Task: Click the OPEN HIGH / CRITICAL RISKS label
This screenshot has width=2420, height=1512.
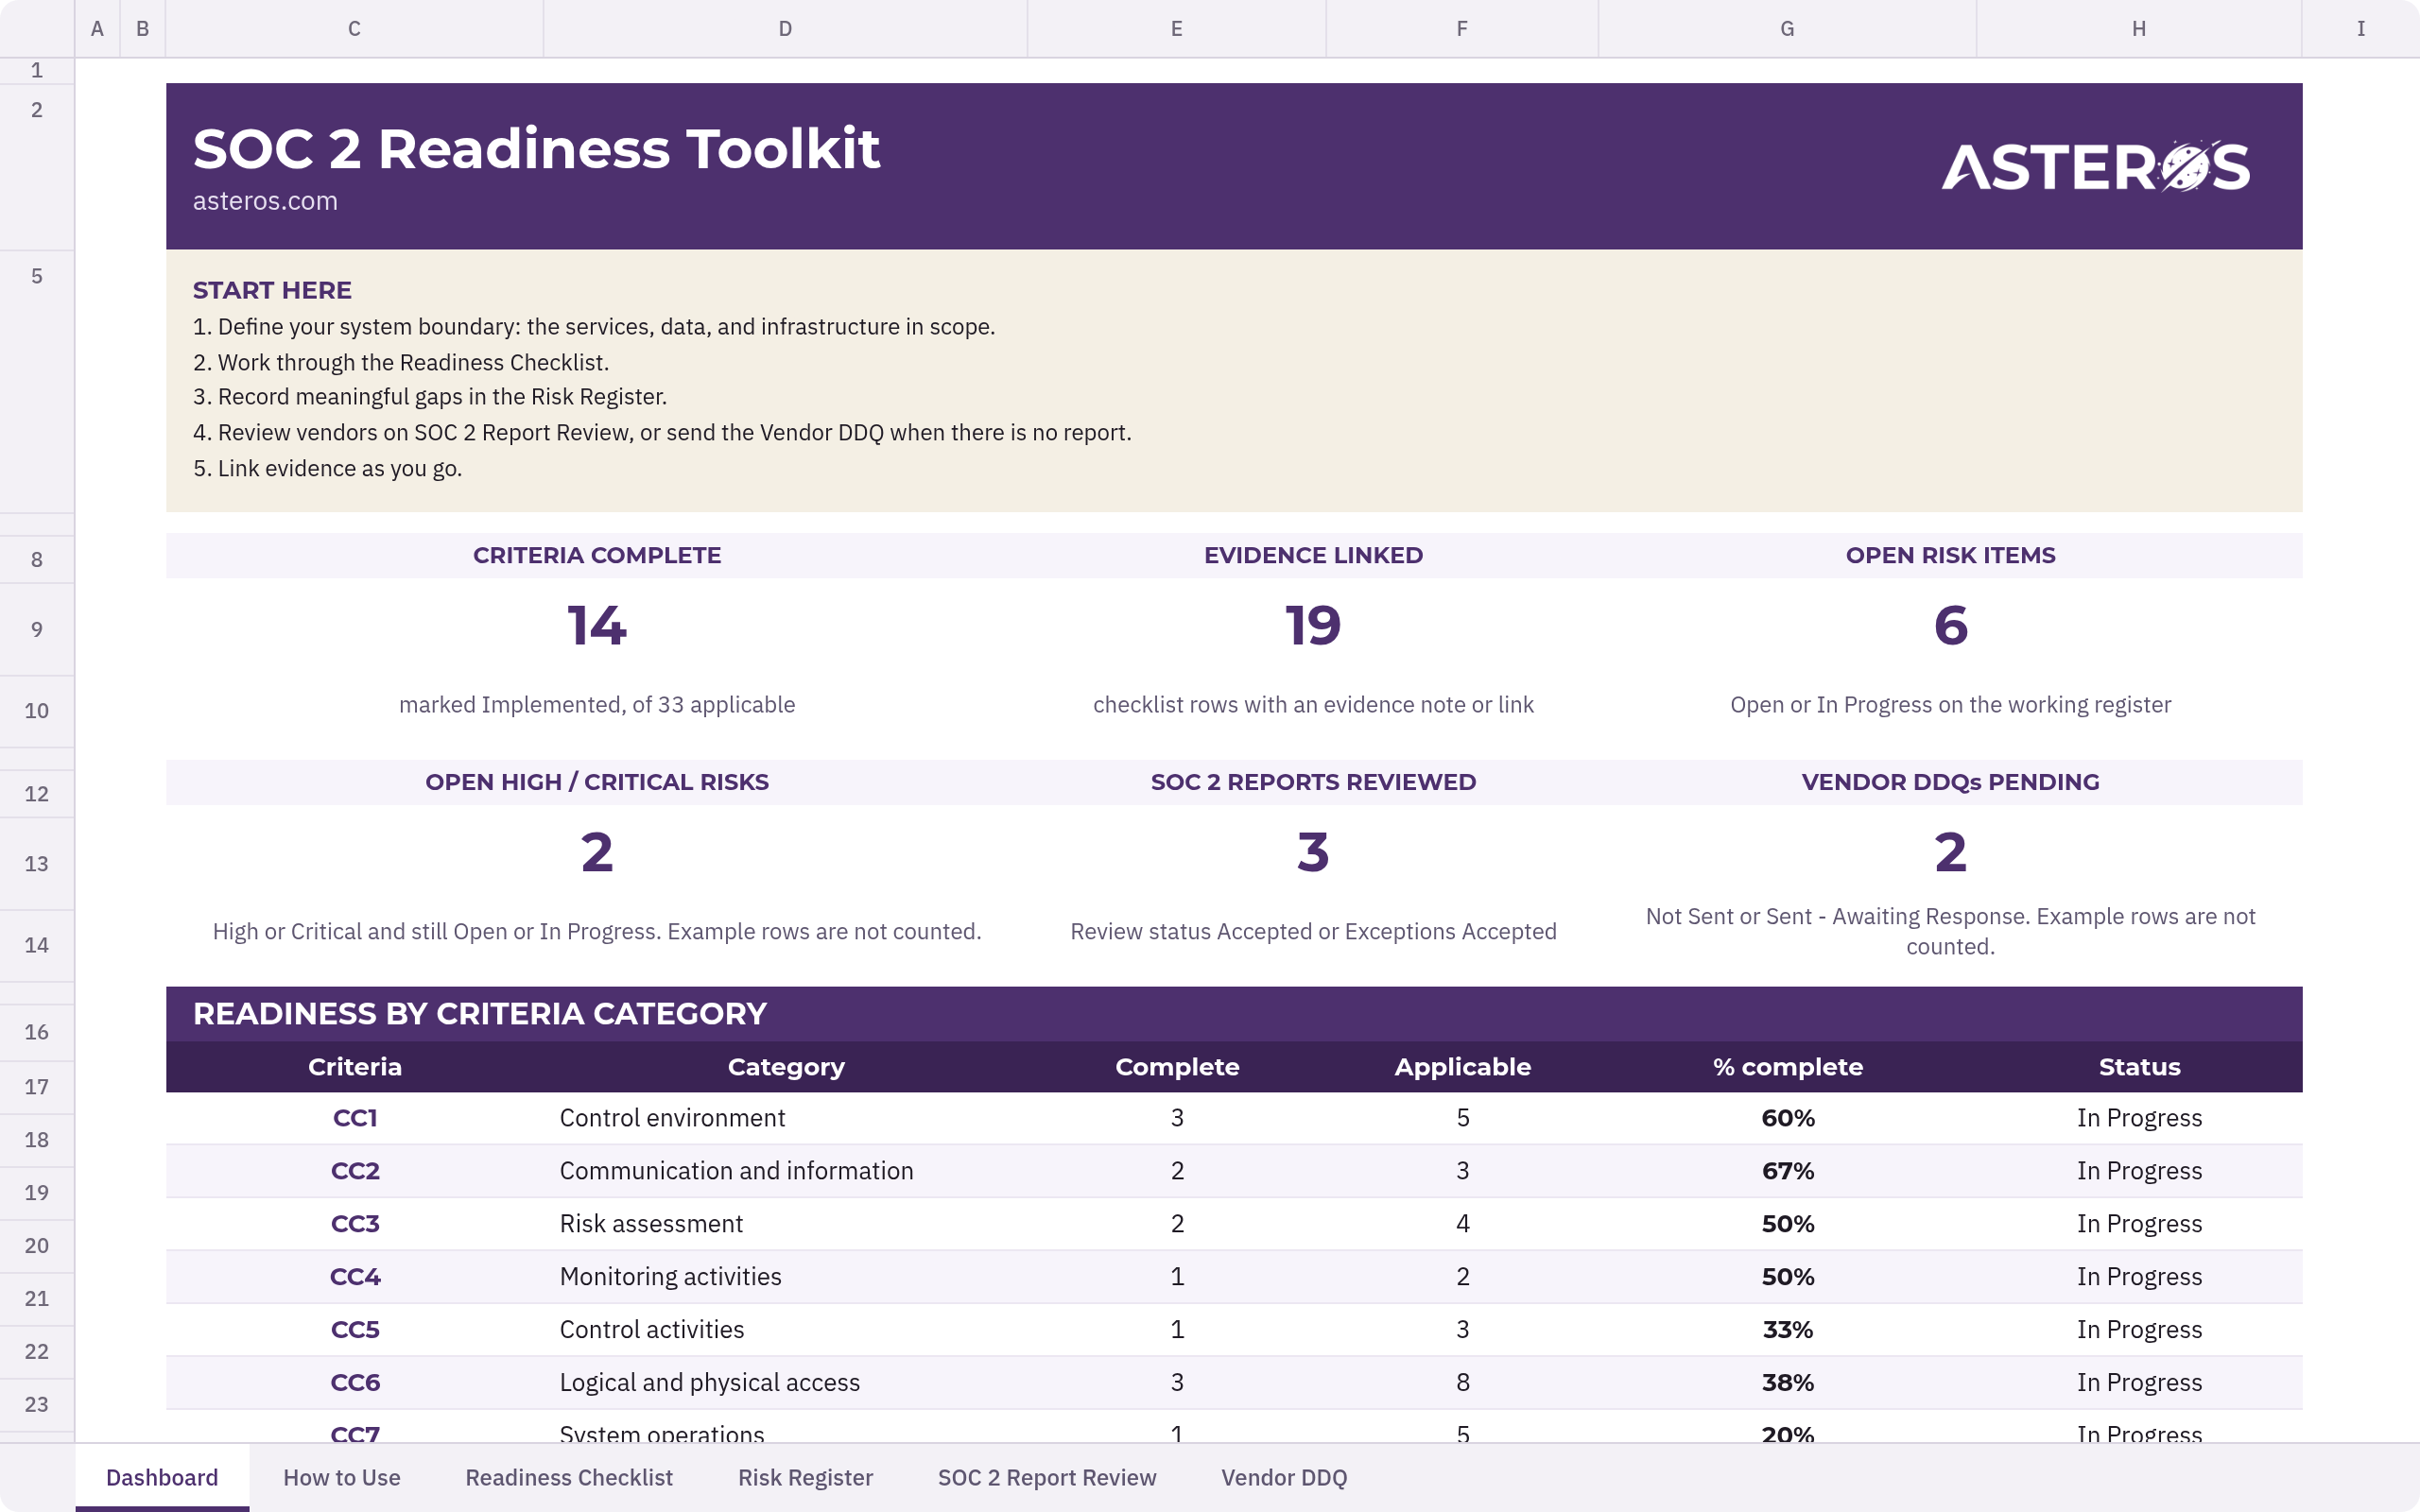Action: (x=597, y=782)
